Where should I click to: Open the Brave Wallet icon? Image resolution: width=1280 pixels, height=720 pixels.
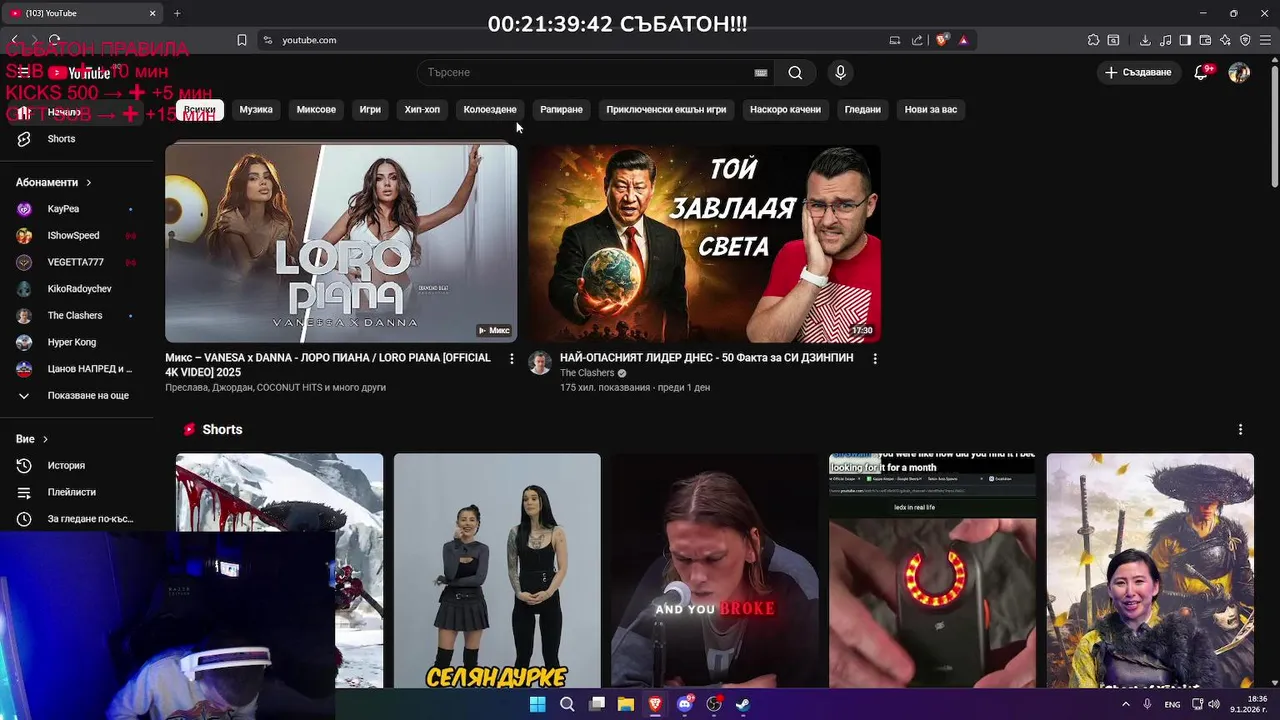point(1205,40)
